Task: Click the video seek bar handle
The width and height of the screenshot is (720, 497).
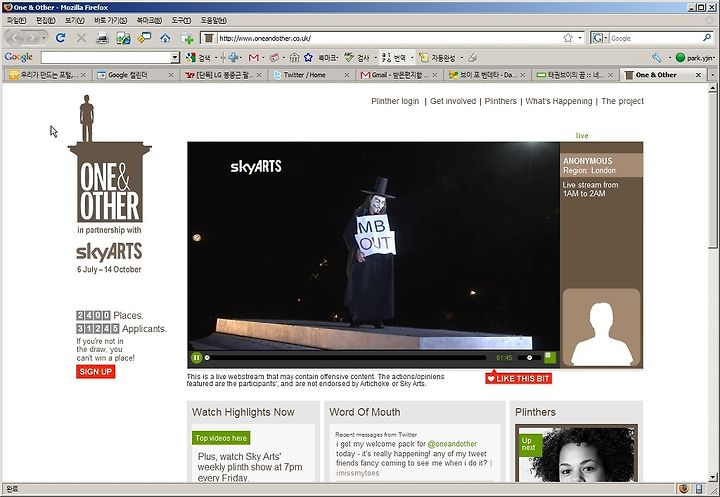Action: 207,357
